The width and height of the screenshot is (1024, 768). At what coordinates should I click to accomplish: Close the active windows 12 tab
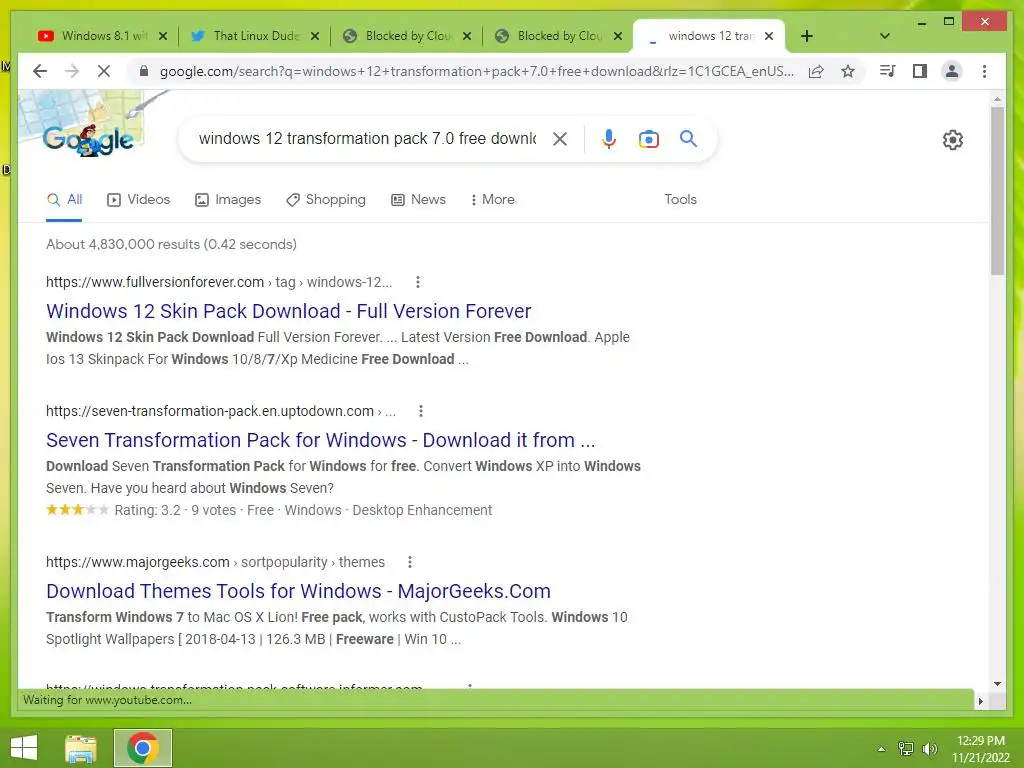coord(769,36)
